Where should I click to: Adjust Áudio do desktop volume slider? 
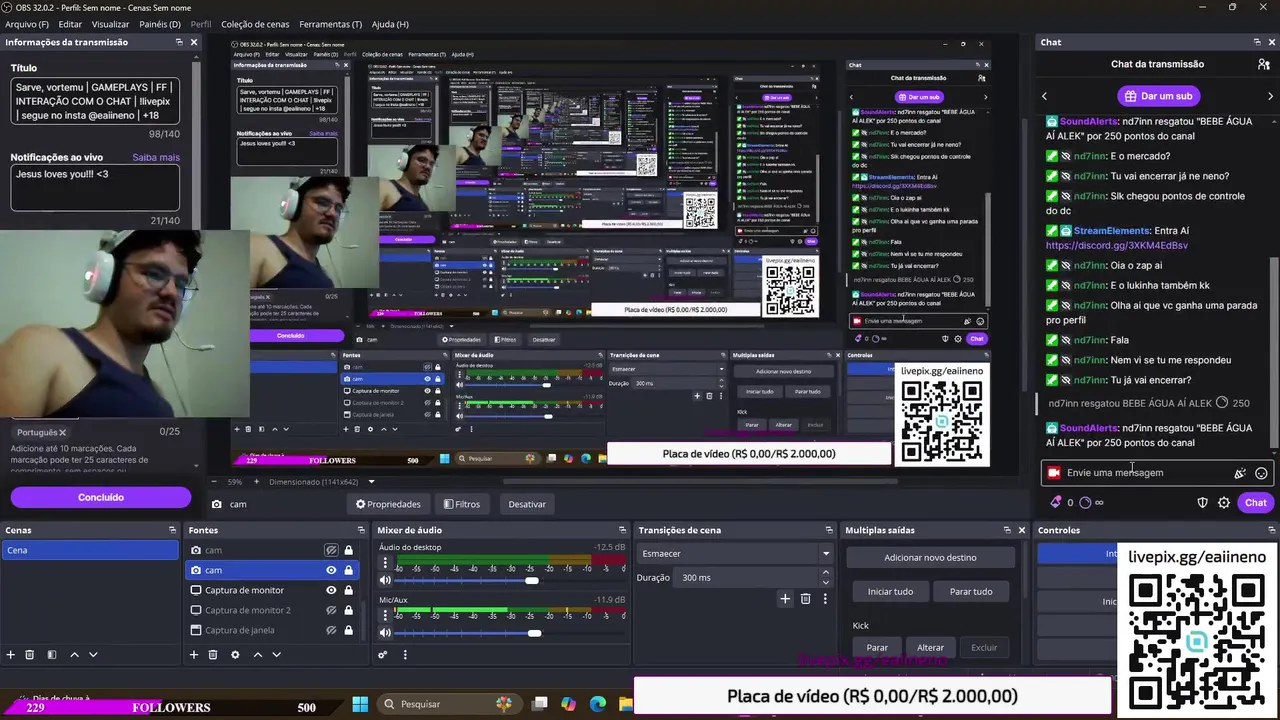pos(531,580)
